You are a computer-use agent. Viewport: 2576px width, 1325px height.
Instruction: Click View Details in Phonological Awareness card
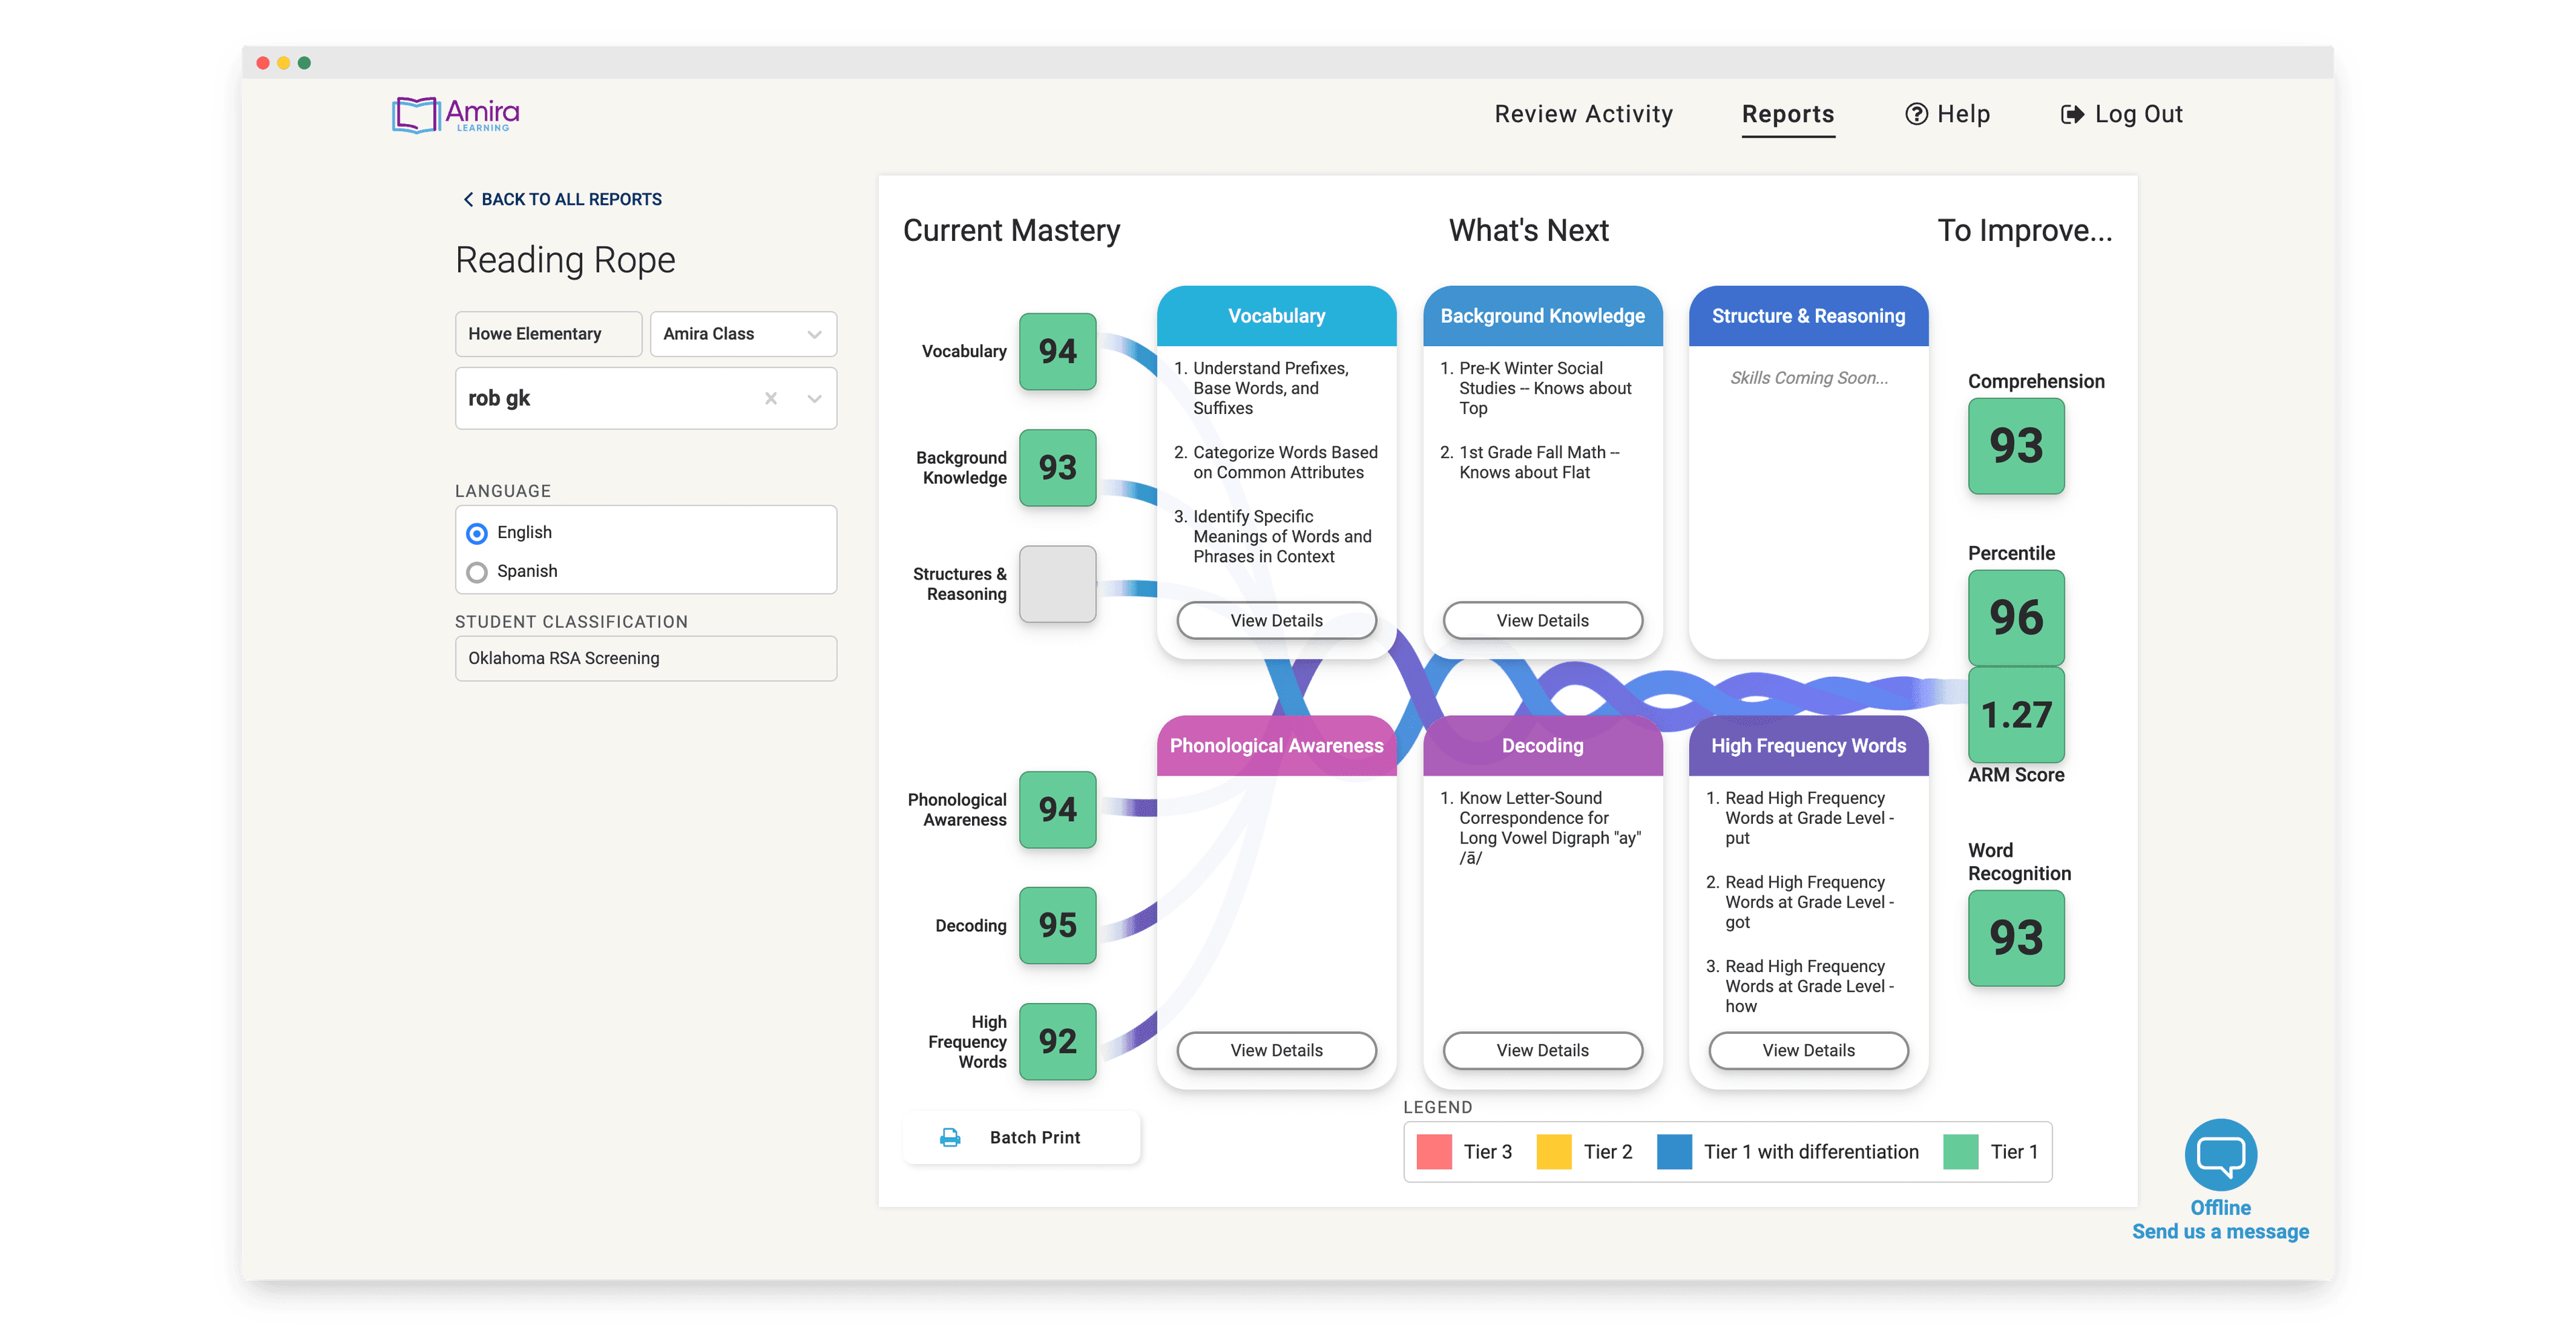[1276, 1050]
